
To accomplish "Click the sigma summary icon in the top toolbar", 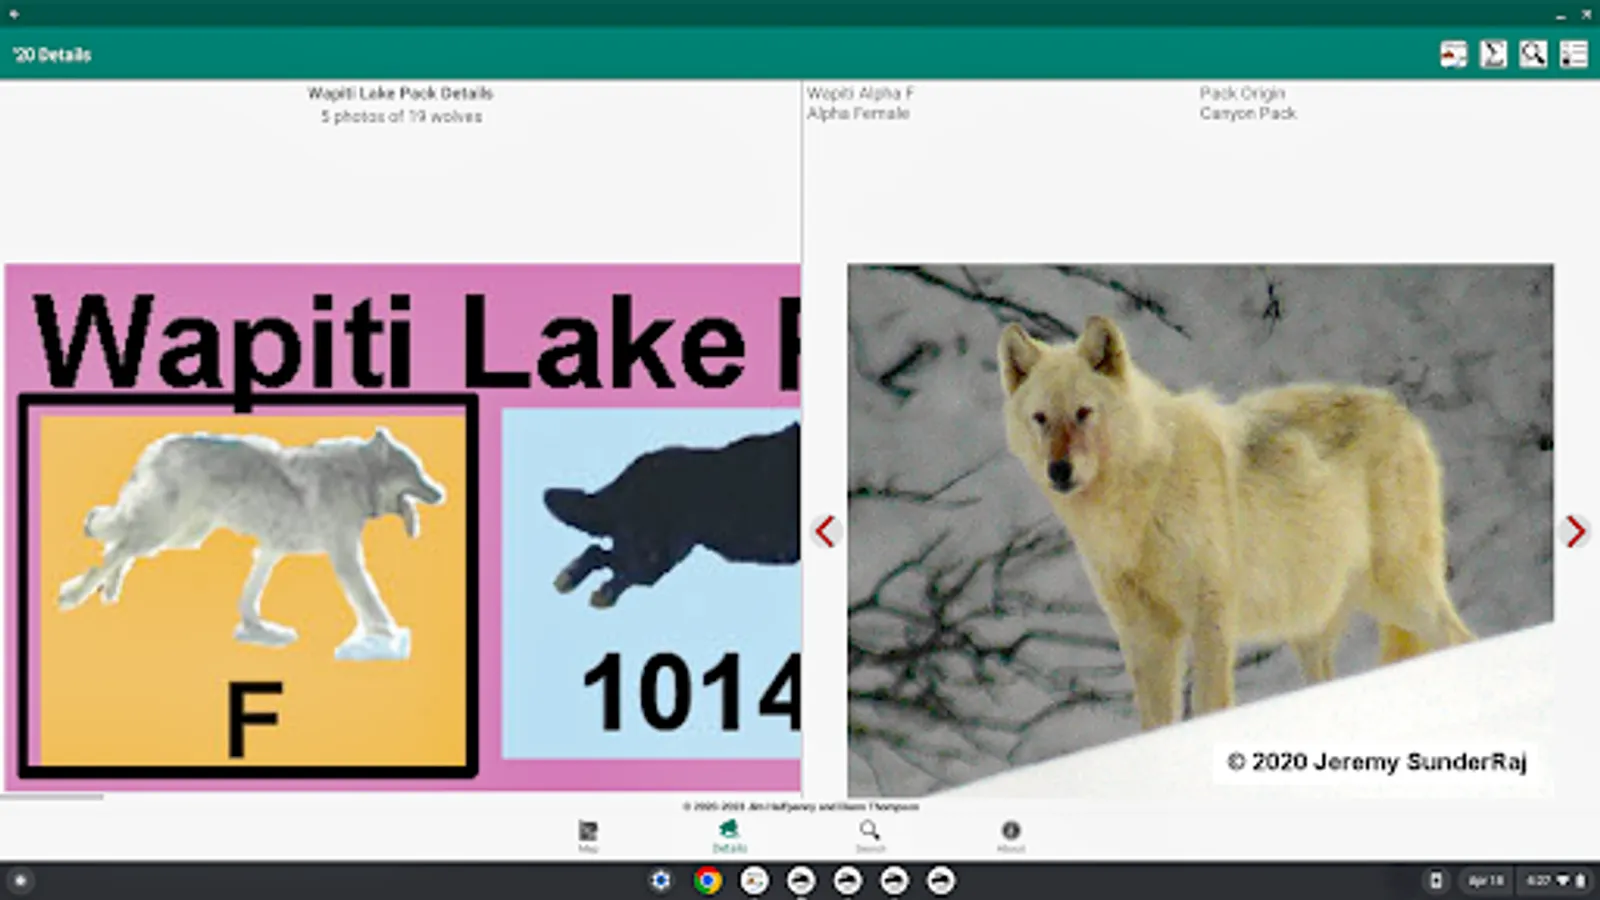I will click(x=1493, y=54).
